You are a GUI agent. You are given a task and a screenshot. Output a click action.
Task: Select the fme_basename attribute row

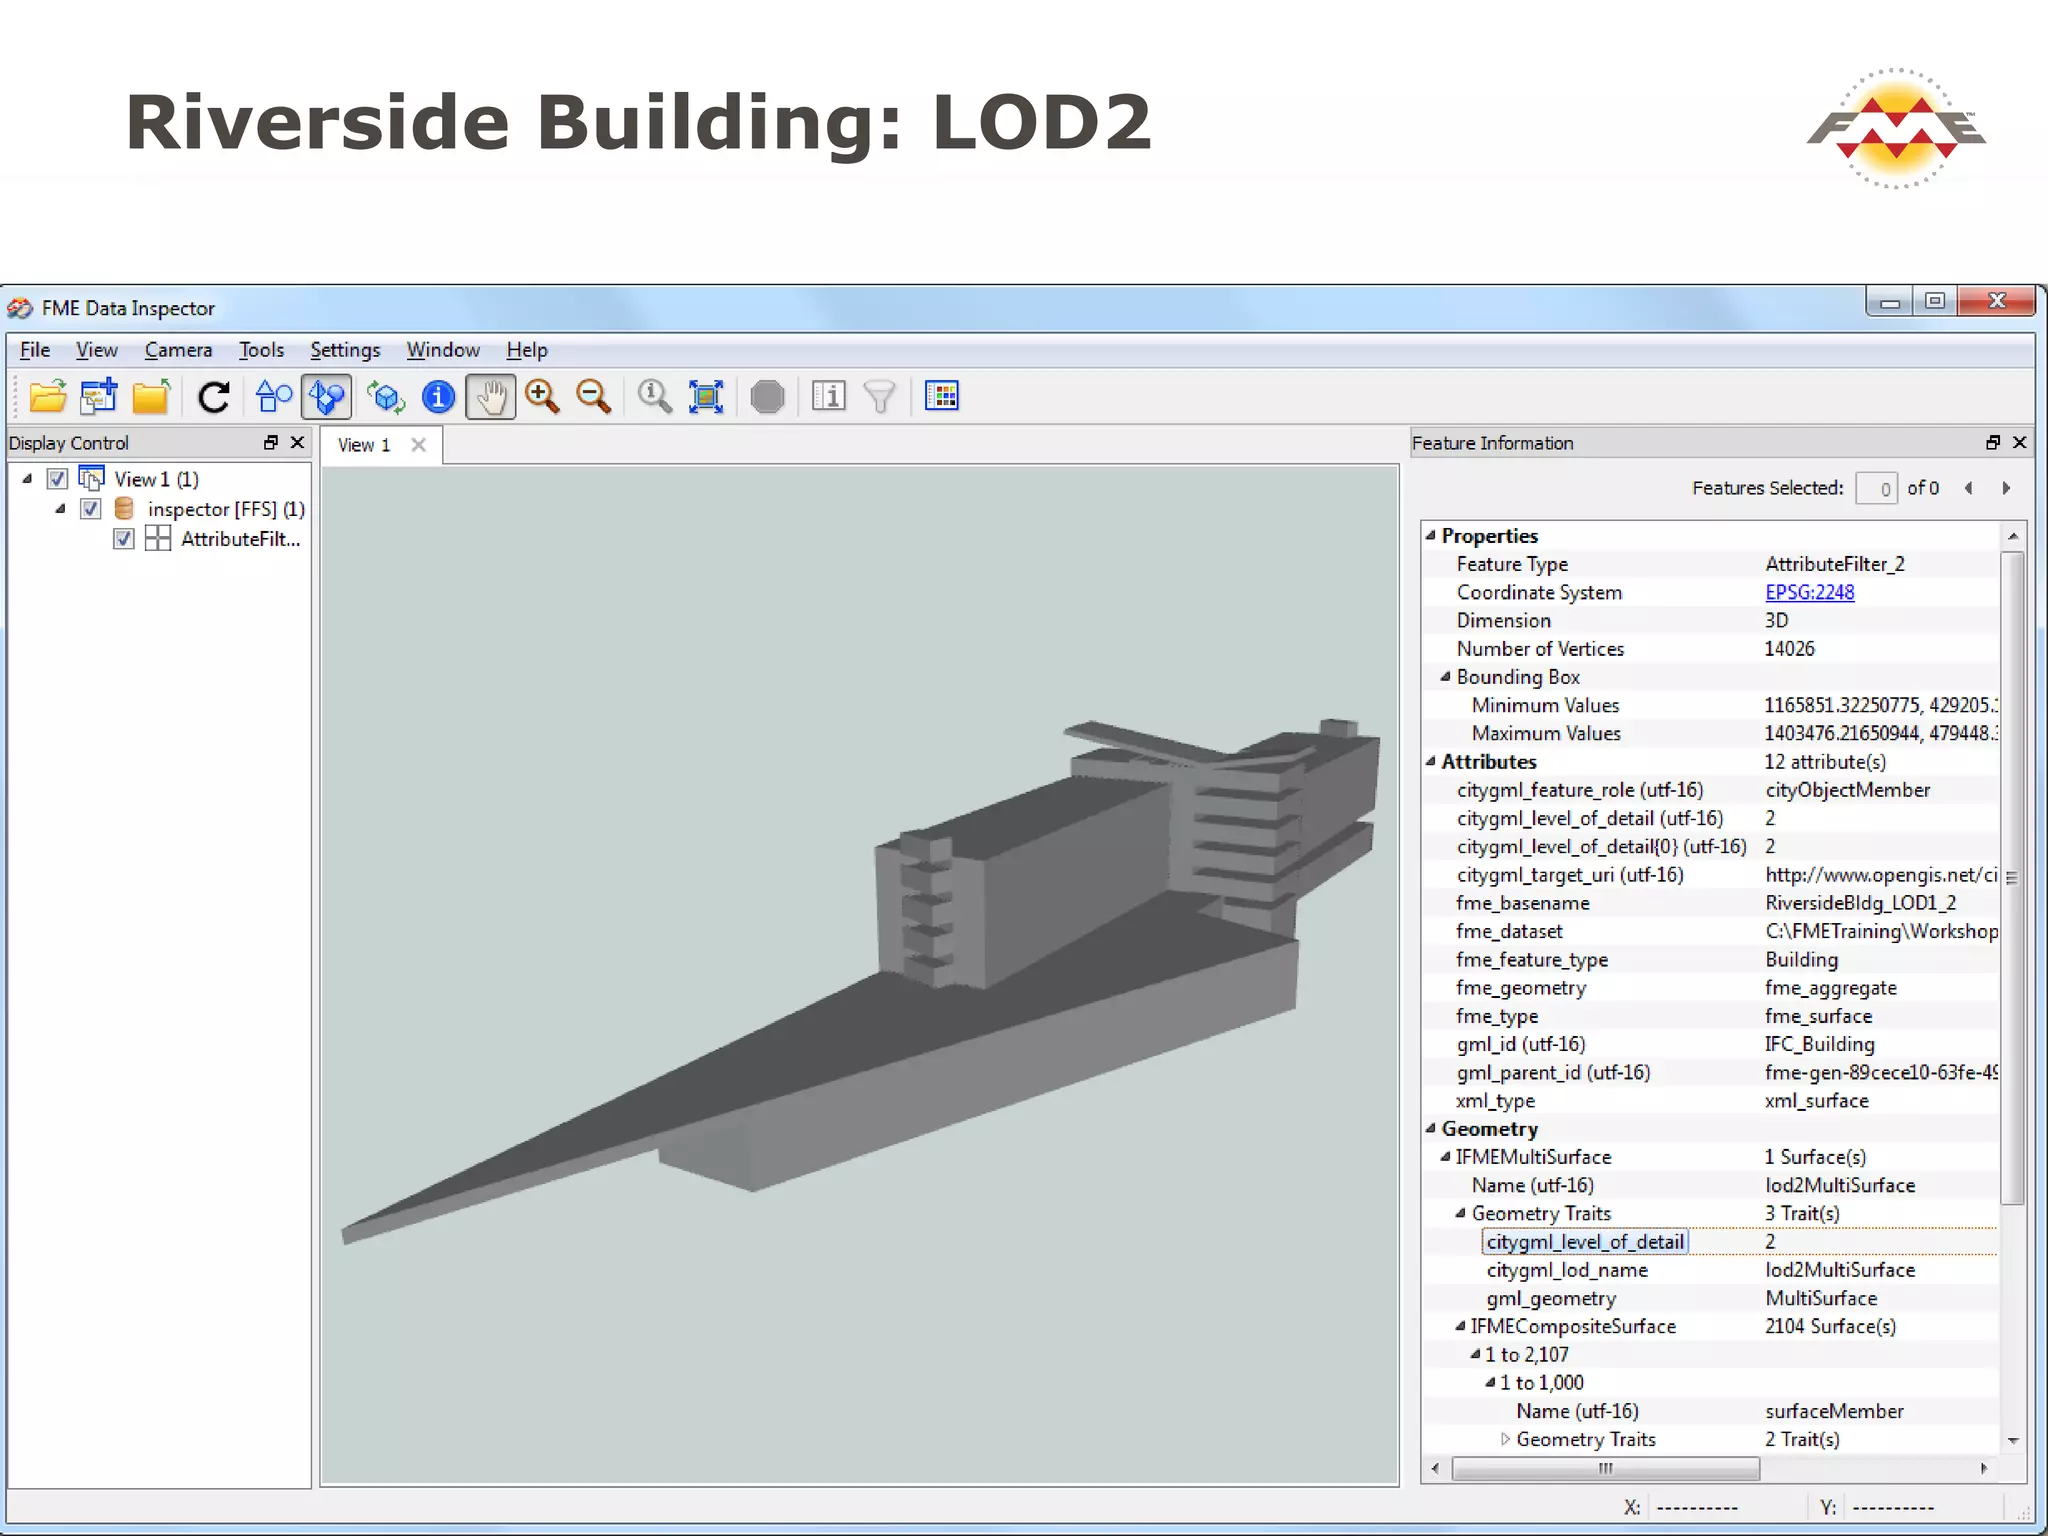[x=1711, y=903]
